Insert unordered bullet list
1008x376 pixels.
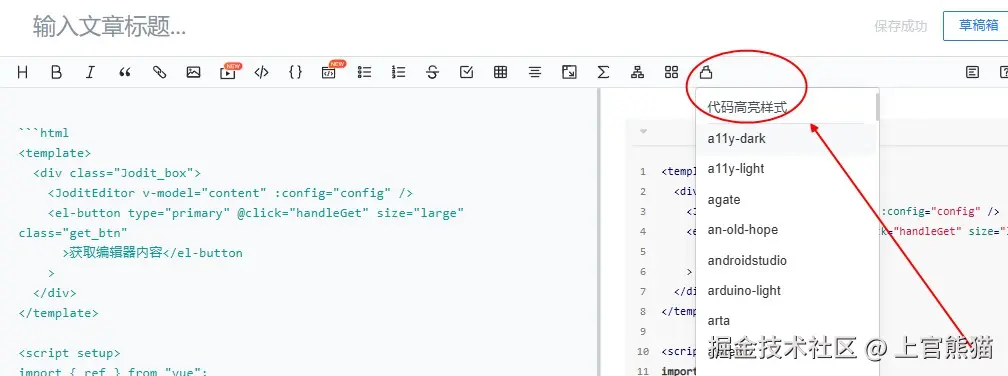[x=364, y=73]
